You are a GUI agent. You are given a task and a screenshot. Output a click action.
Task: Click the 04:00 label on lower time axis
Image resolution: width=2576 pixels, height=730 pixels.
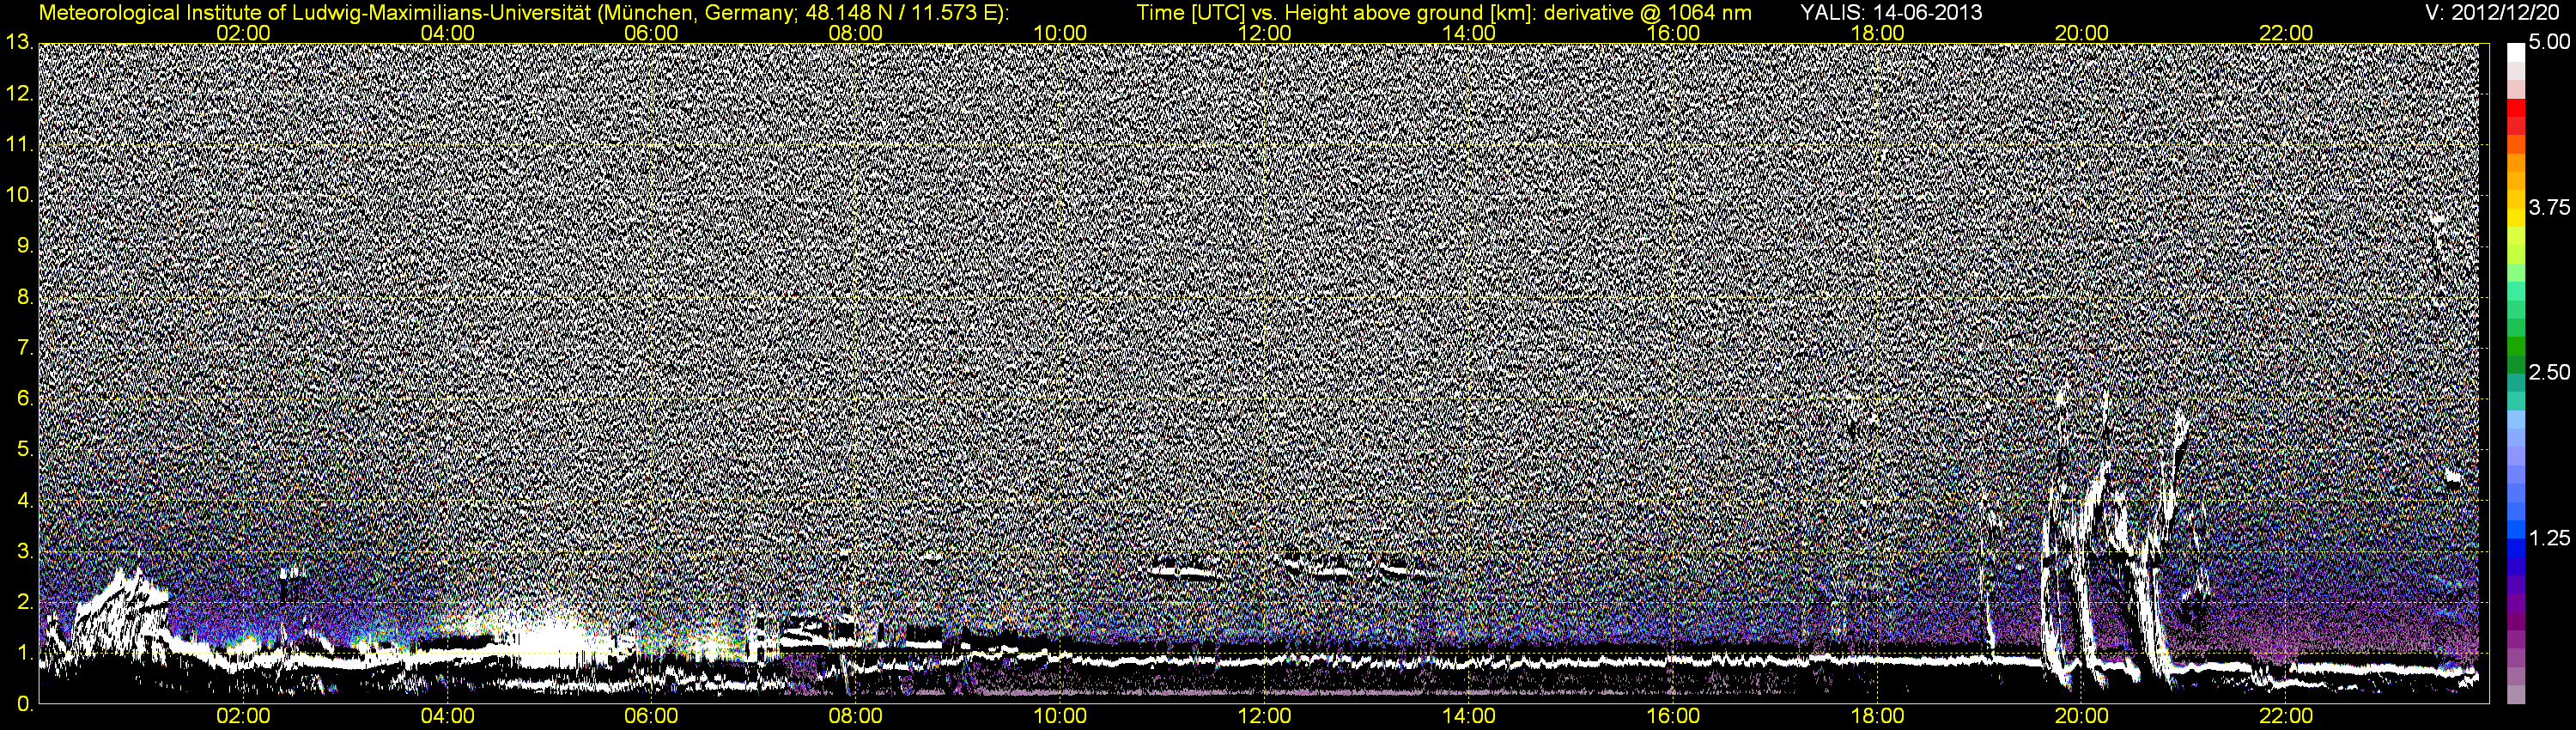pos(448,717)
